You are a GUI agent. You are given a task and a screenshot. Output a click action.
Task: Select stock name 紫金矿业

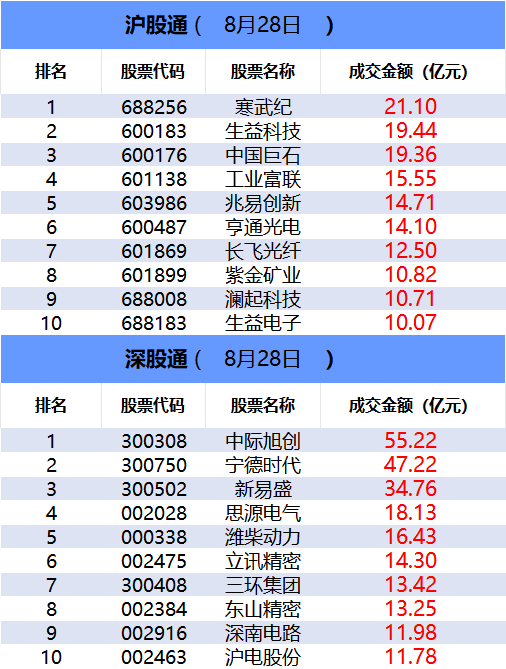[x=263, y=275]
